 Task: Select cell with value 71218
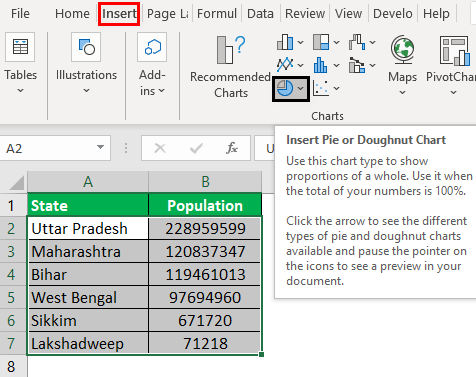click(205, 343)
